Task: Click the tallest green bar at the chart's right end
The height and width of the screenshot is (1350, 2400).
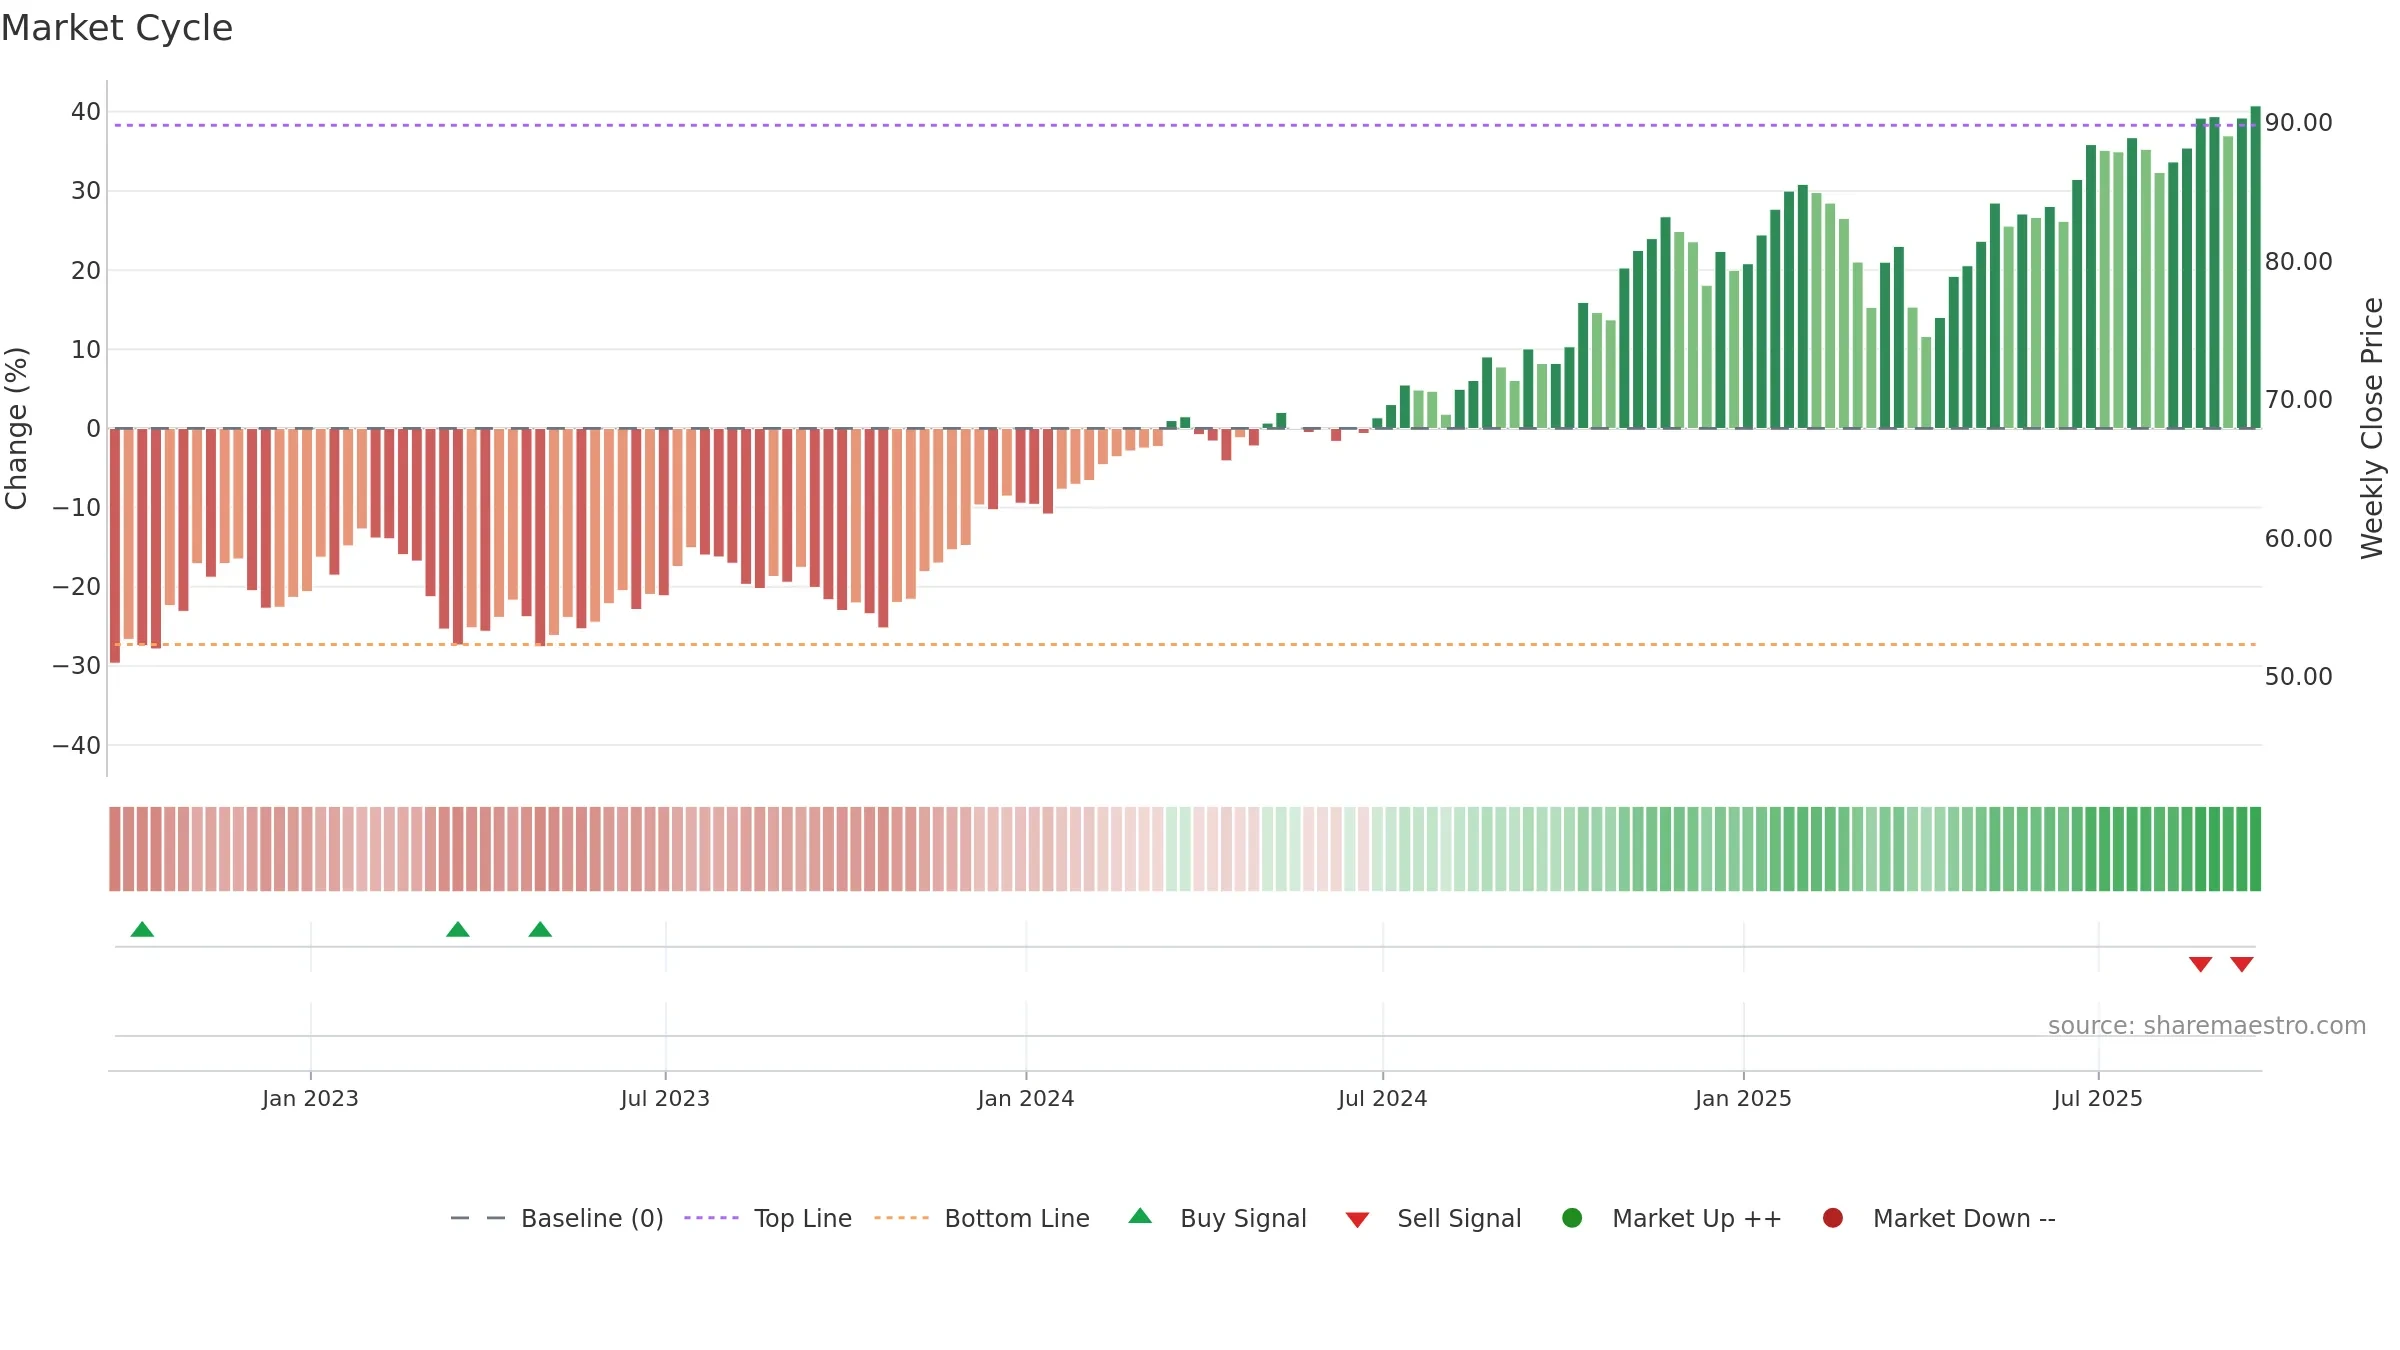Action: [2255, 267]
